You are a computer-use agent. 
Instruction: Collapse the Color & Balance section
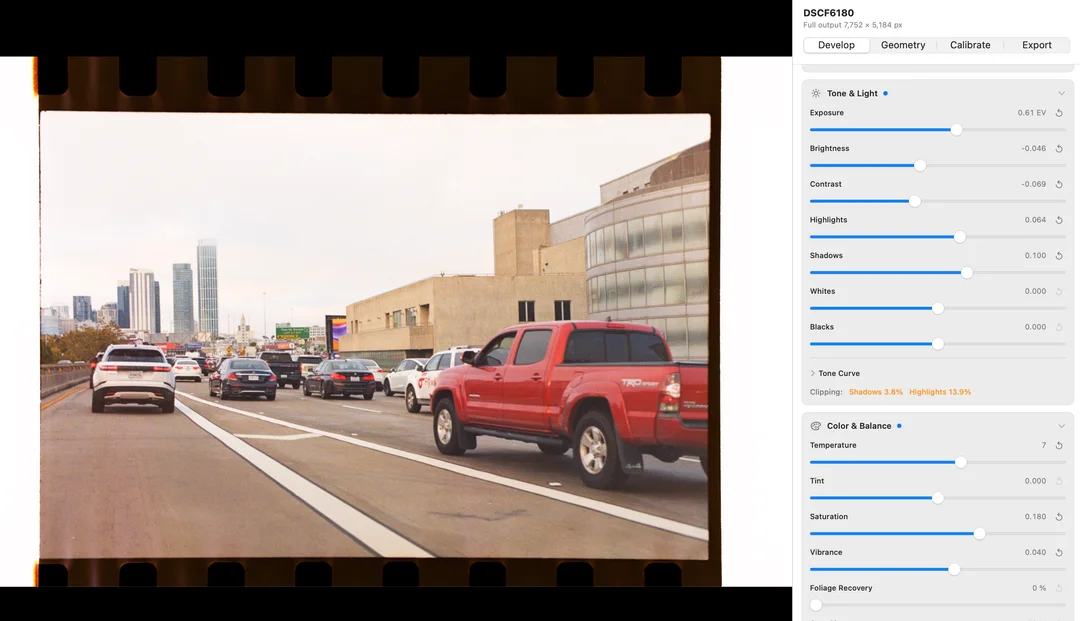point(1061,426)
